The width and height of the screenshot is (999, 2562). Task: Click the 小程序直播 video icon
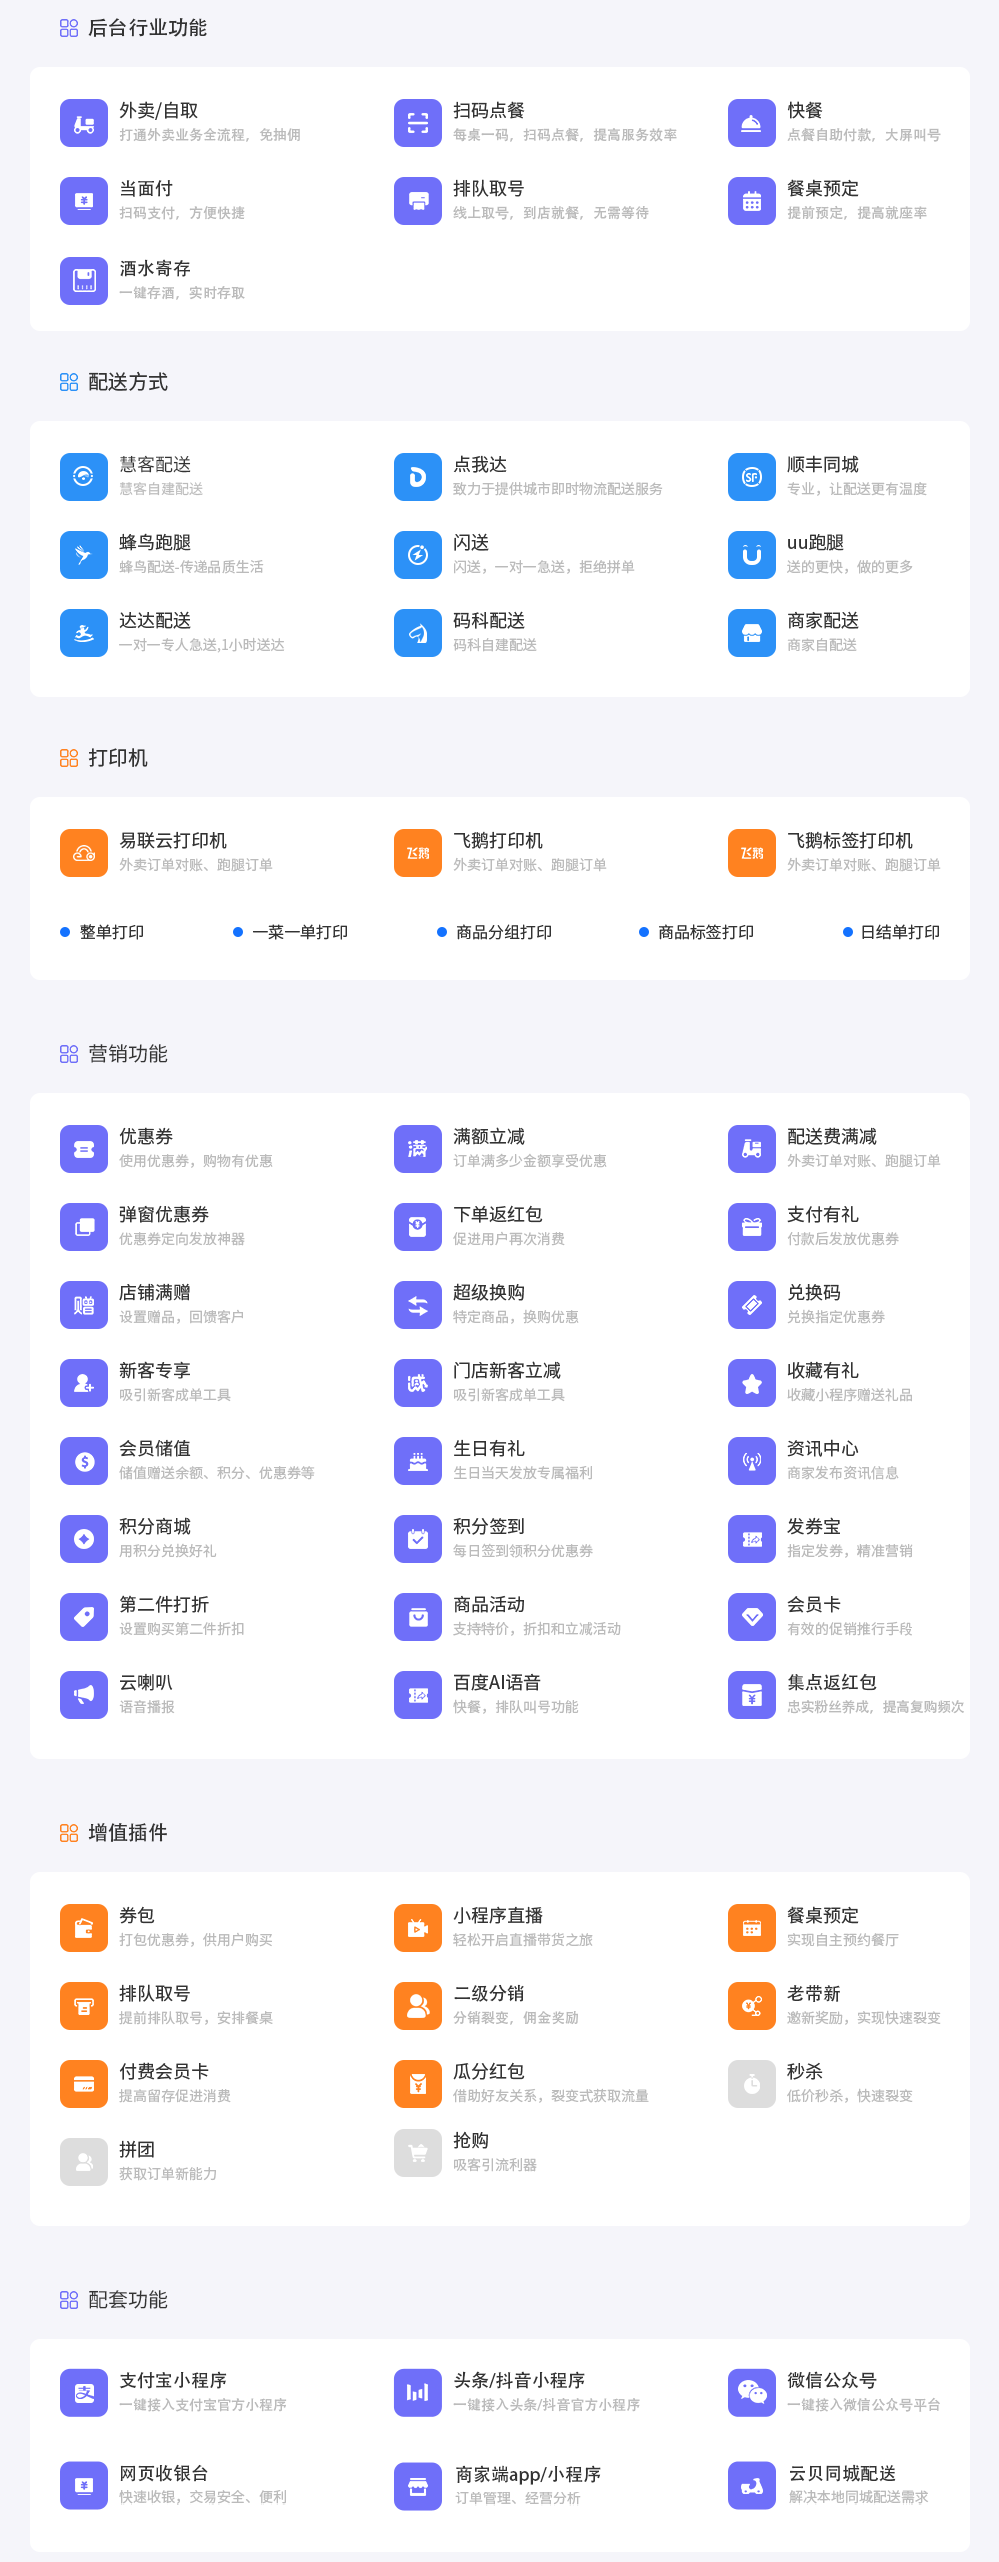pos(418,1928)
